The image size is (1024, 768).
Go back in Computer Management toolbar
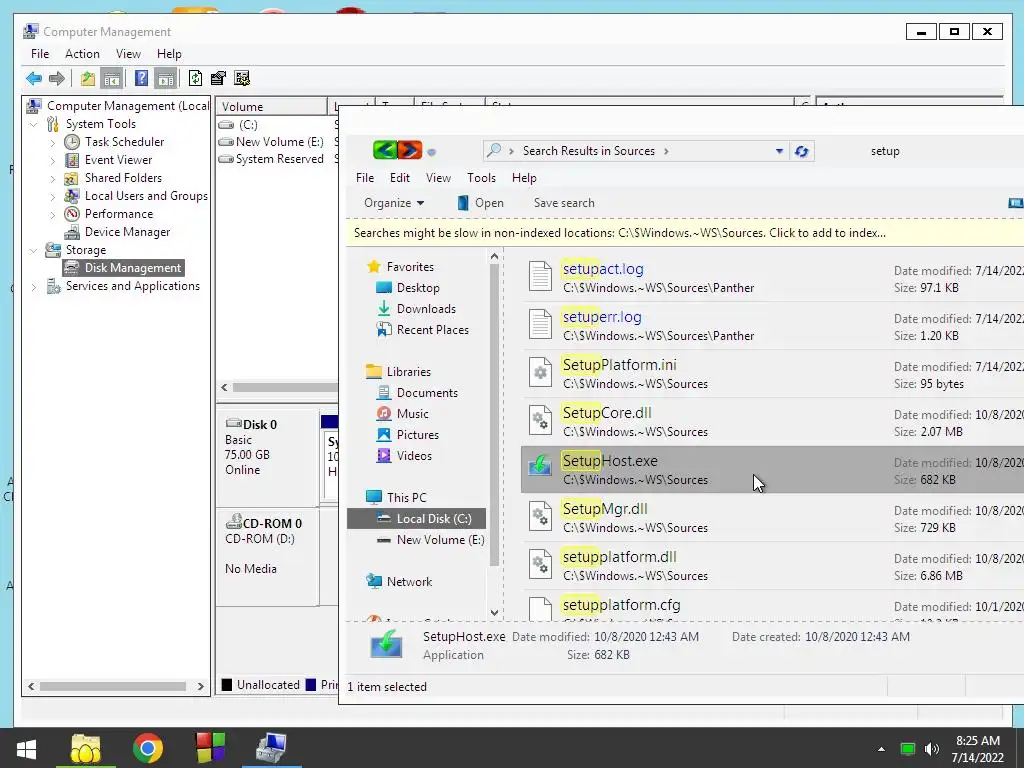tap(34, 79)
